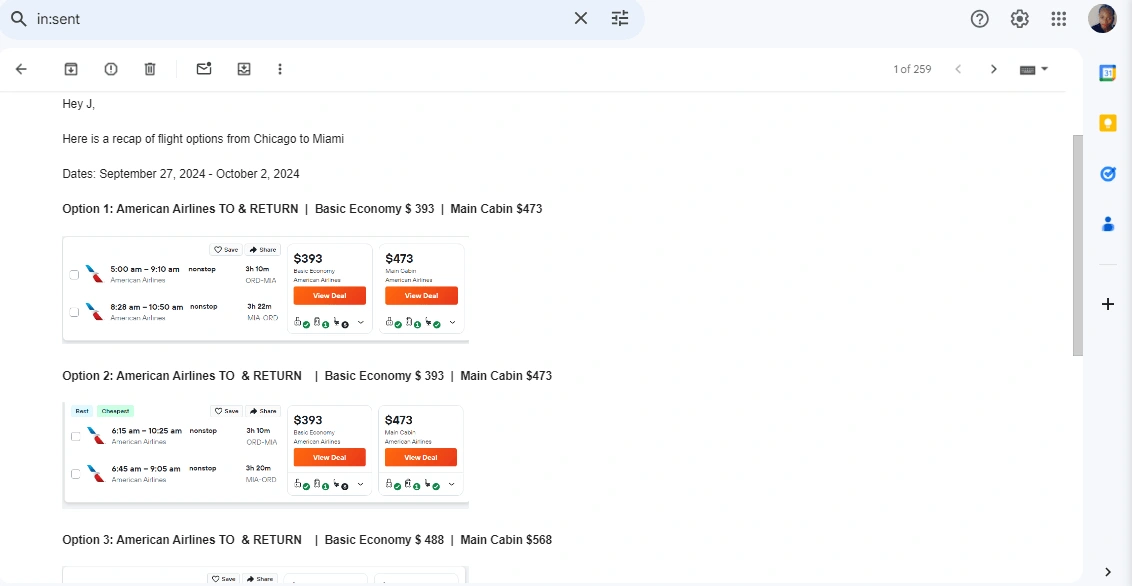The image size is (1132, 586).
Task: Open the input tools keyboard dropdown
Action: [1034, 69]
